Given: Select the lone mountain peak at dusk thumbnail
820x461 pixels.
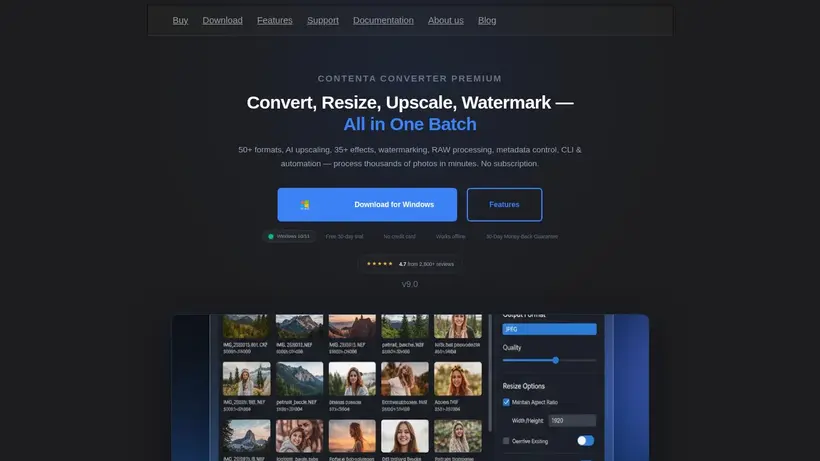Looking at the screenshot, I should coord(246,436).
